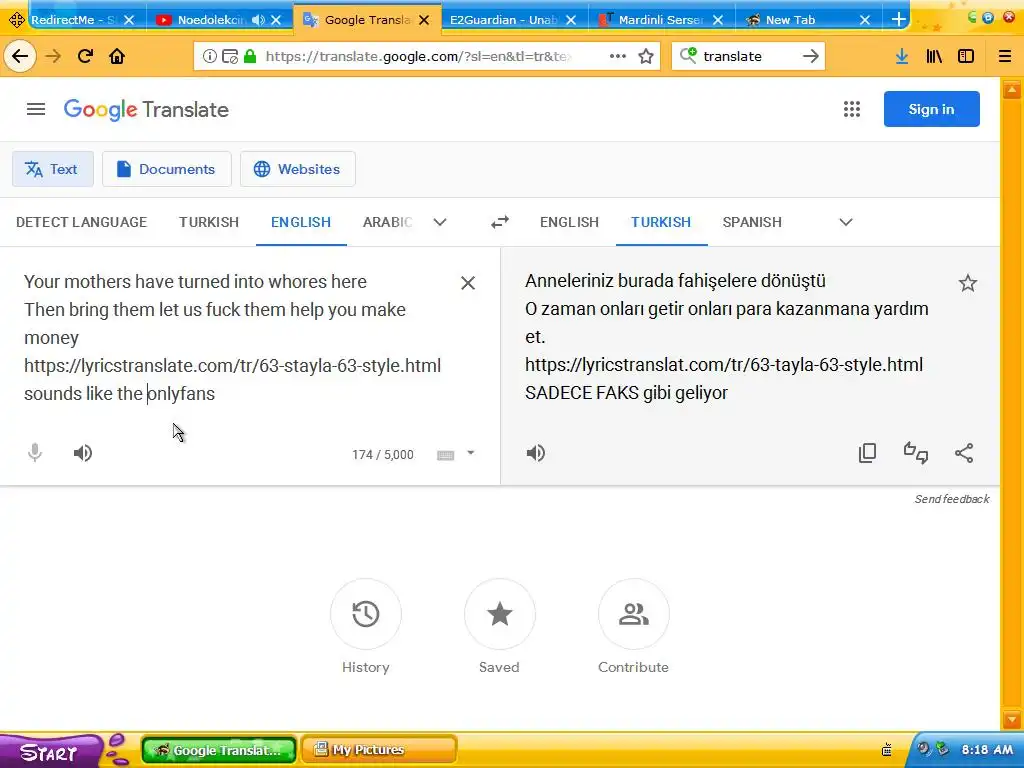Open Saved translations
Screen dimensions: 1024x768
click(500, 614)
